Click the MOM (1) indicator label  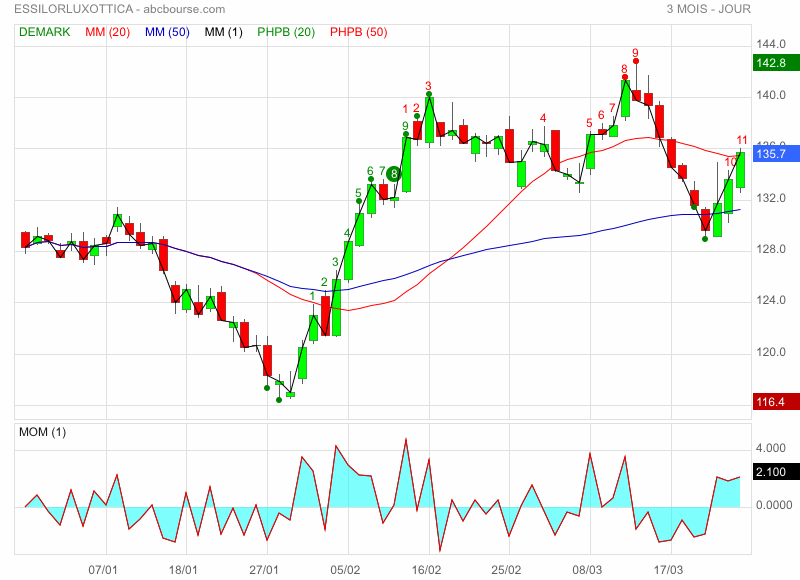tap(42, 432)
